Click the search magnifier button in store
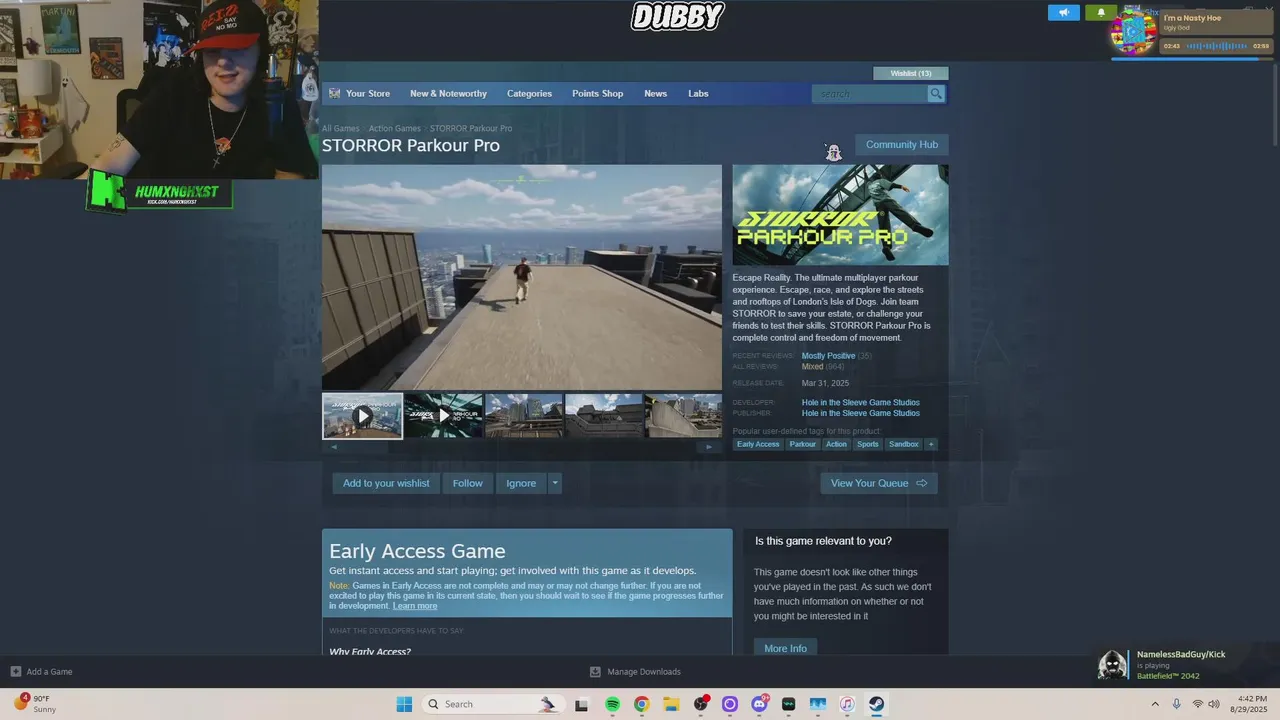The image size is (1280, 720). [936, 93]
